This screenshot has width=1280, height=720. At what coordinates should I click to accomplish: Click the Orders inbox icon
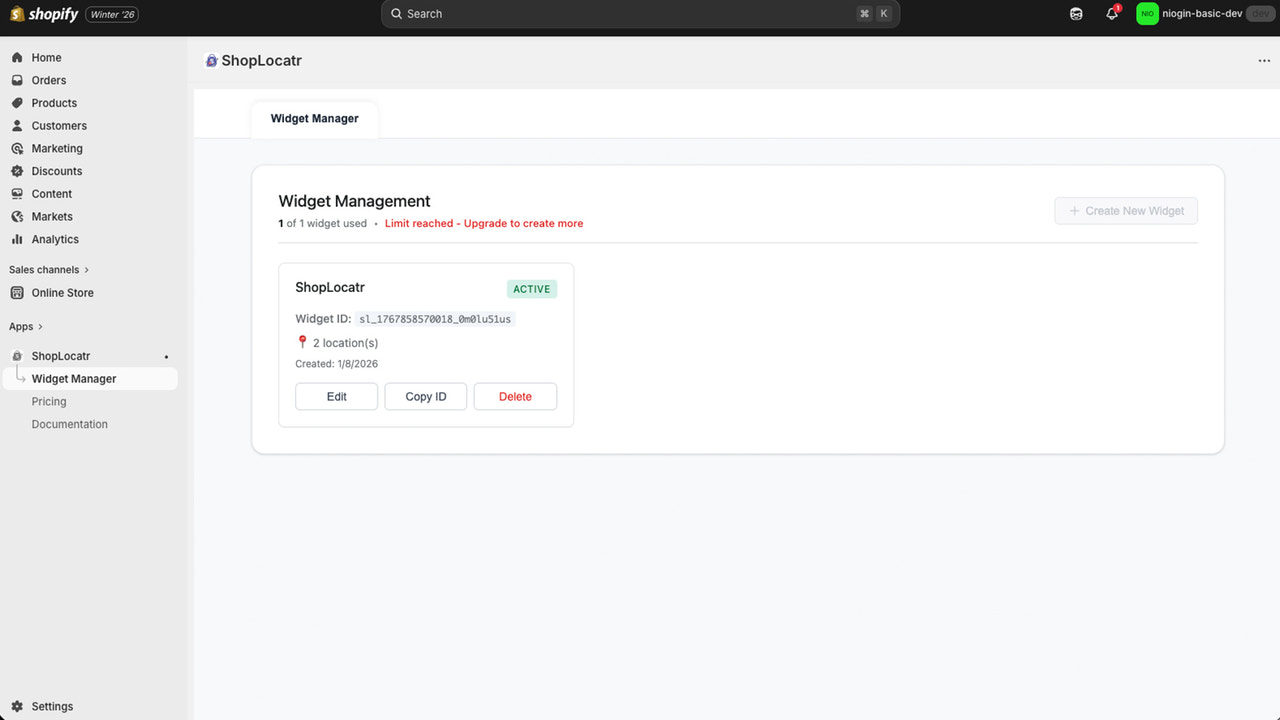click(x=17, y=80)
